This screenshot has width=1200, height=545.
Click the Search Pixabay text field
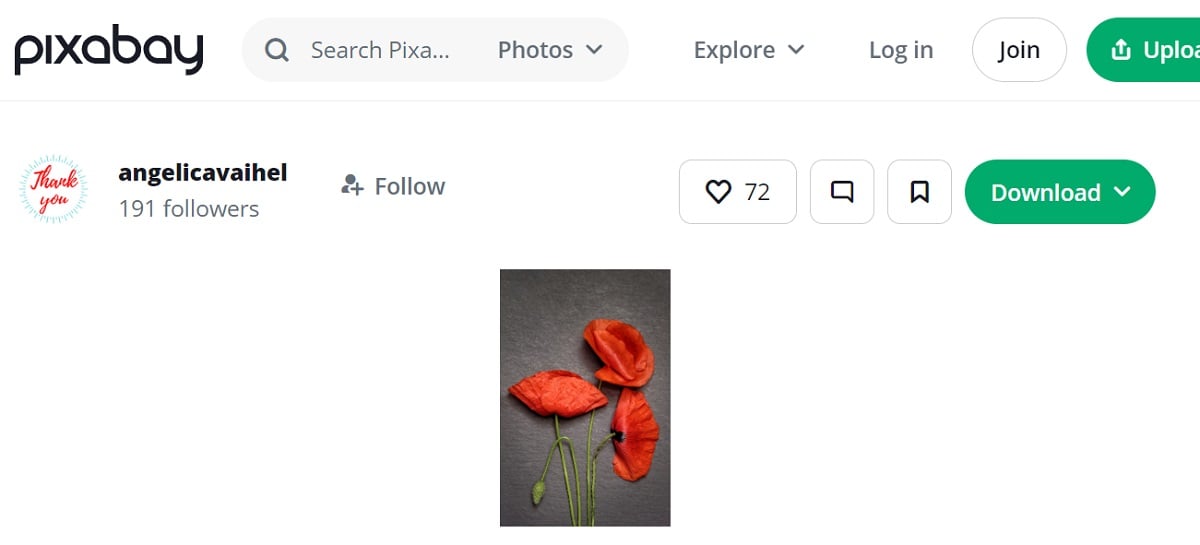click(x=380, y=50)
